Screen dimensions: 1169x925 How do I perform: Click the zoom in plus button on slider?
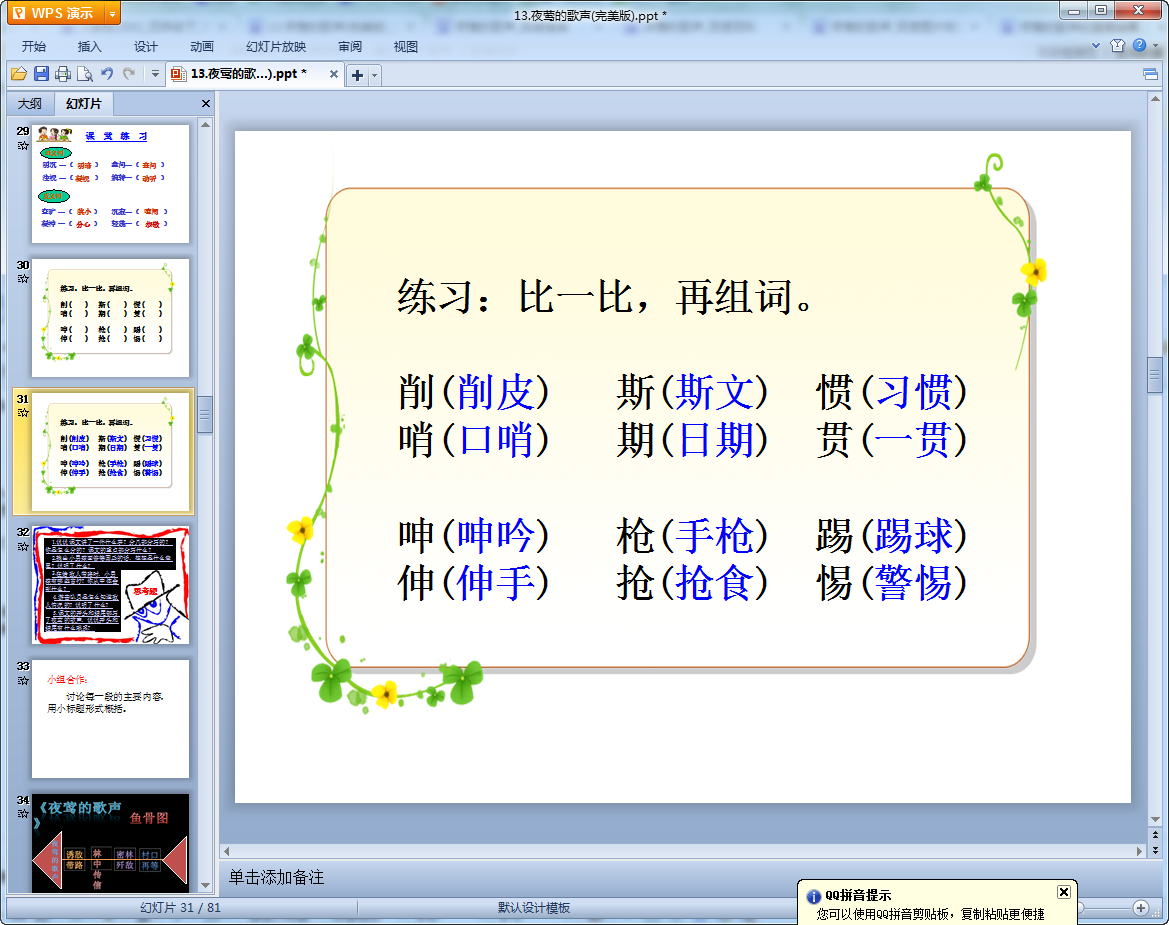1140,908
